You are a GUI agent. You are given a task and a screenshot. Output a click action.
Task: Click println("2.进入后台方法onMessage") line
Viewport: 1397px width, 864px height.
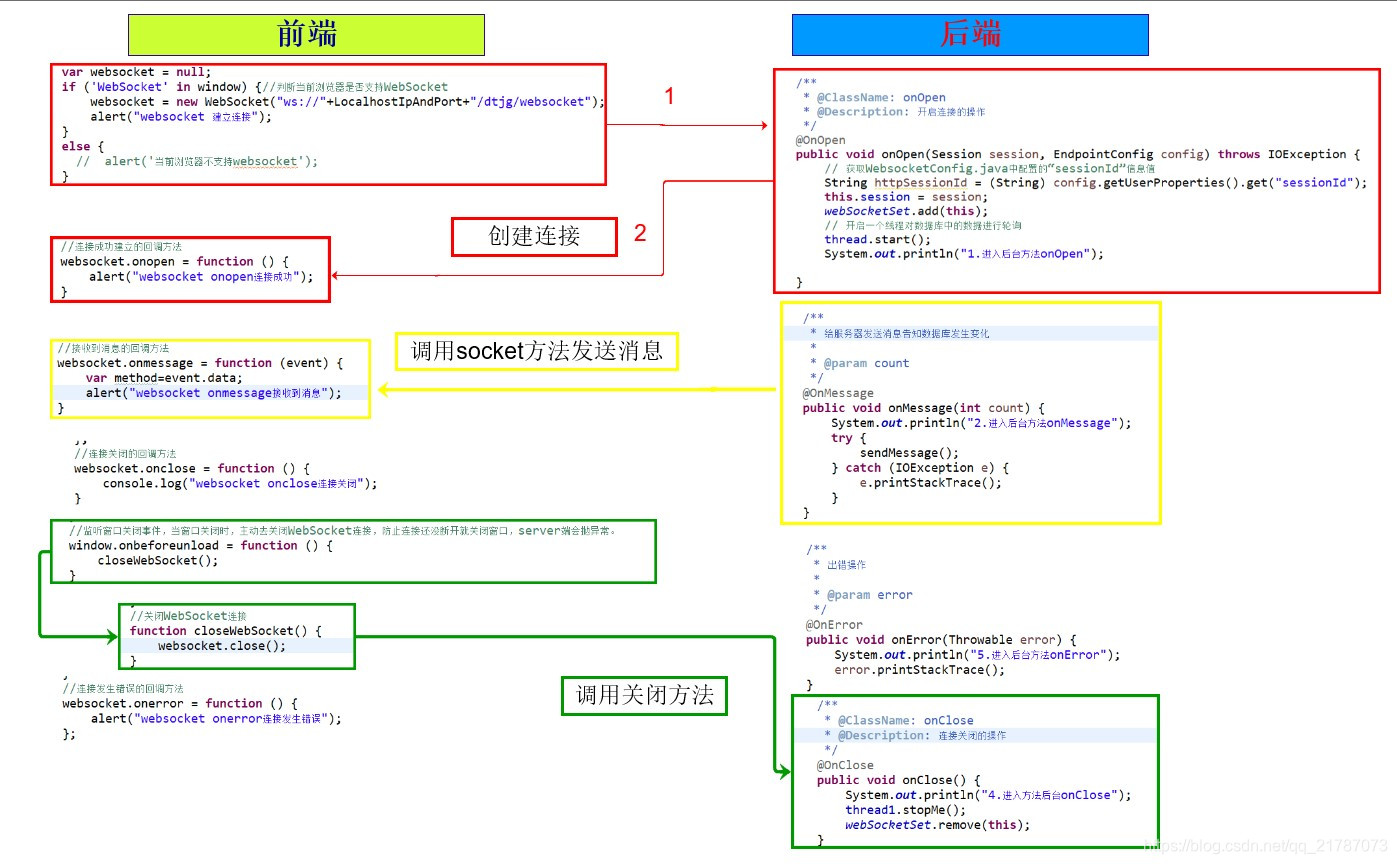tap(981, 423)
